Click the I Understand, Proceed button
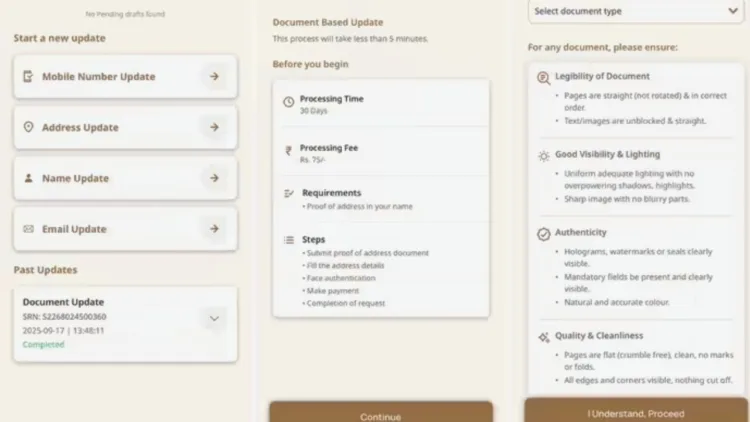750x422 pixels. pos(636,410)
